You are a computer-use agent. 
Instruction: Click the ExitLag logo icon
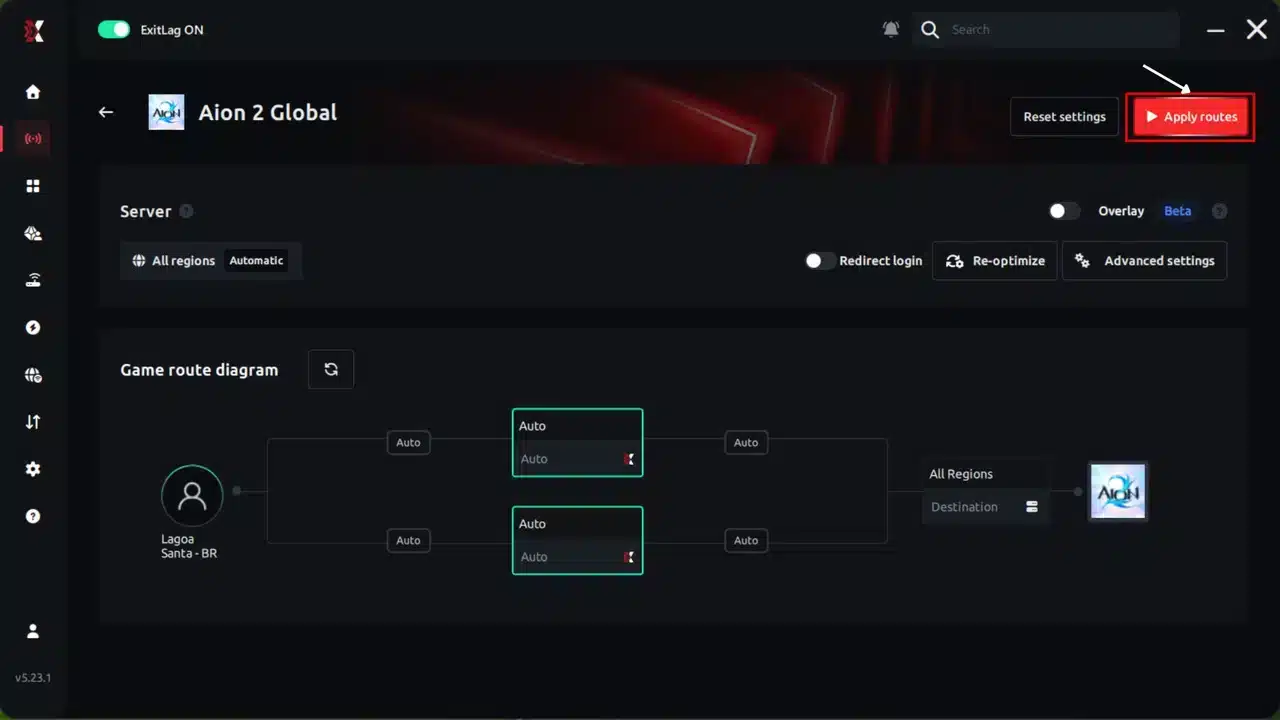click(x=34, y=31)
